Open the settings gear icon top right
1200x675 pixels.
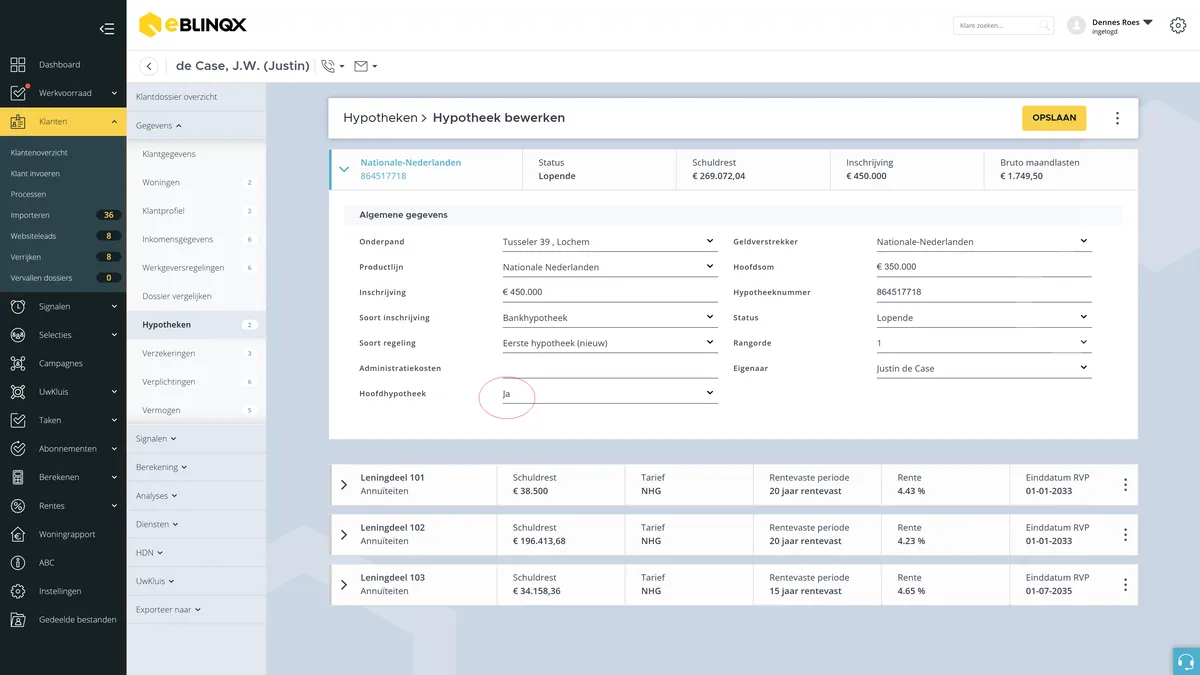[x=1178, y=26]
